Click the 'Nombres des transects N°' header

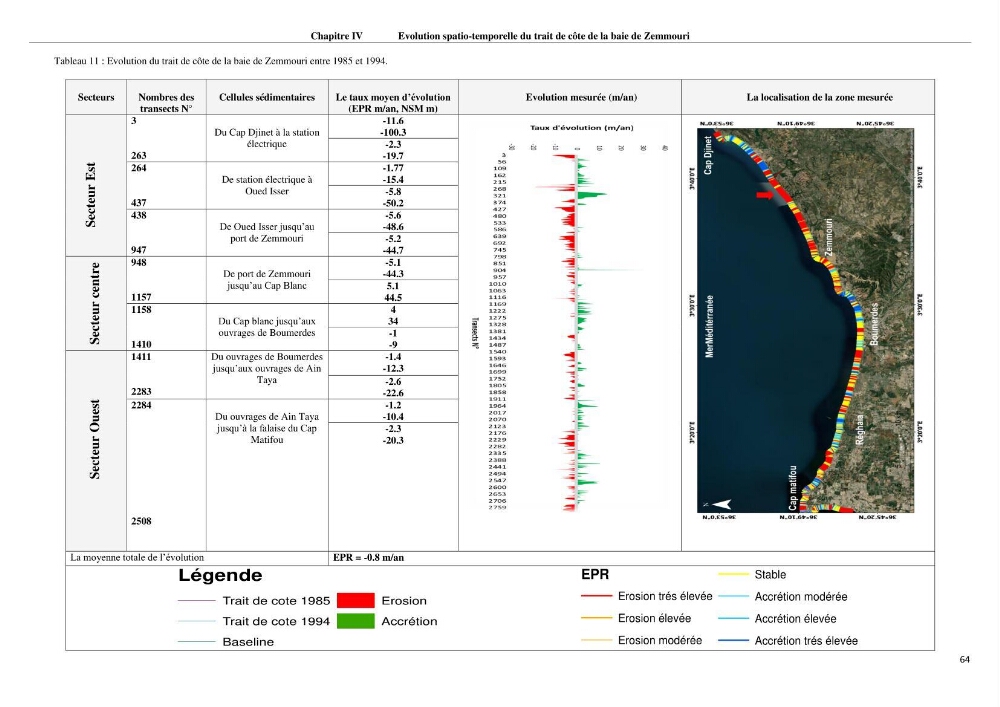click(x=166, y=103)
